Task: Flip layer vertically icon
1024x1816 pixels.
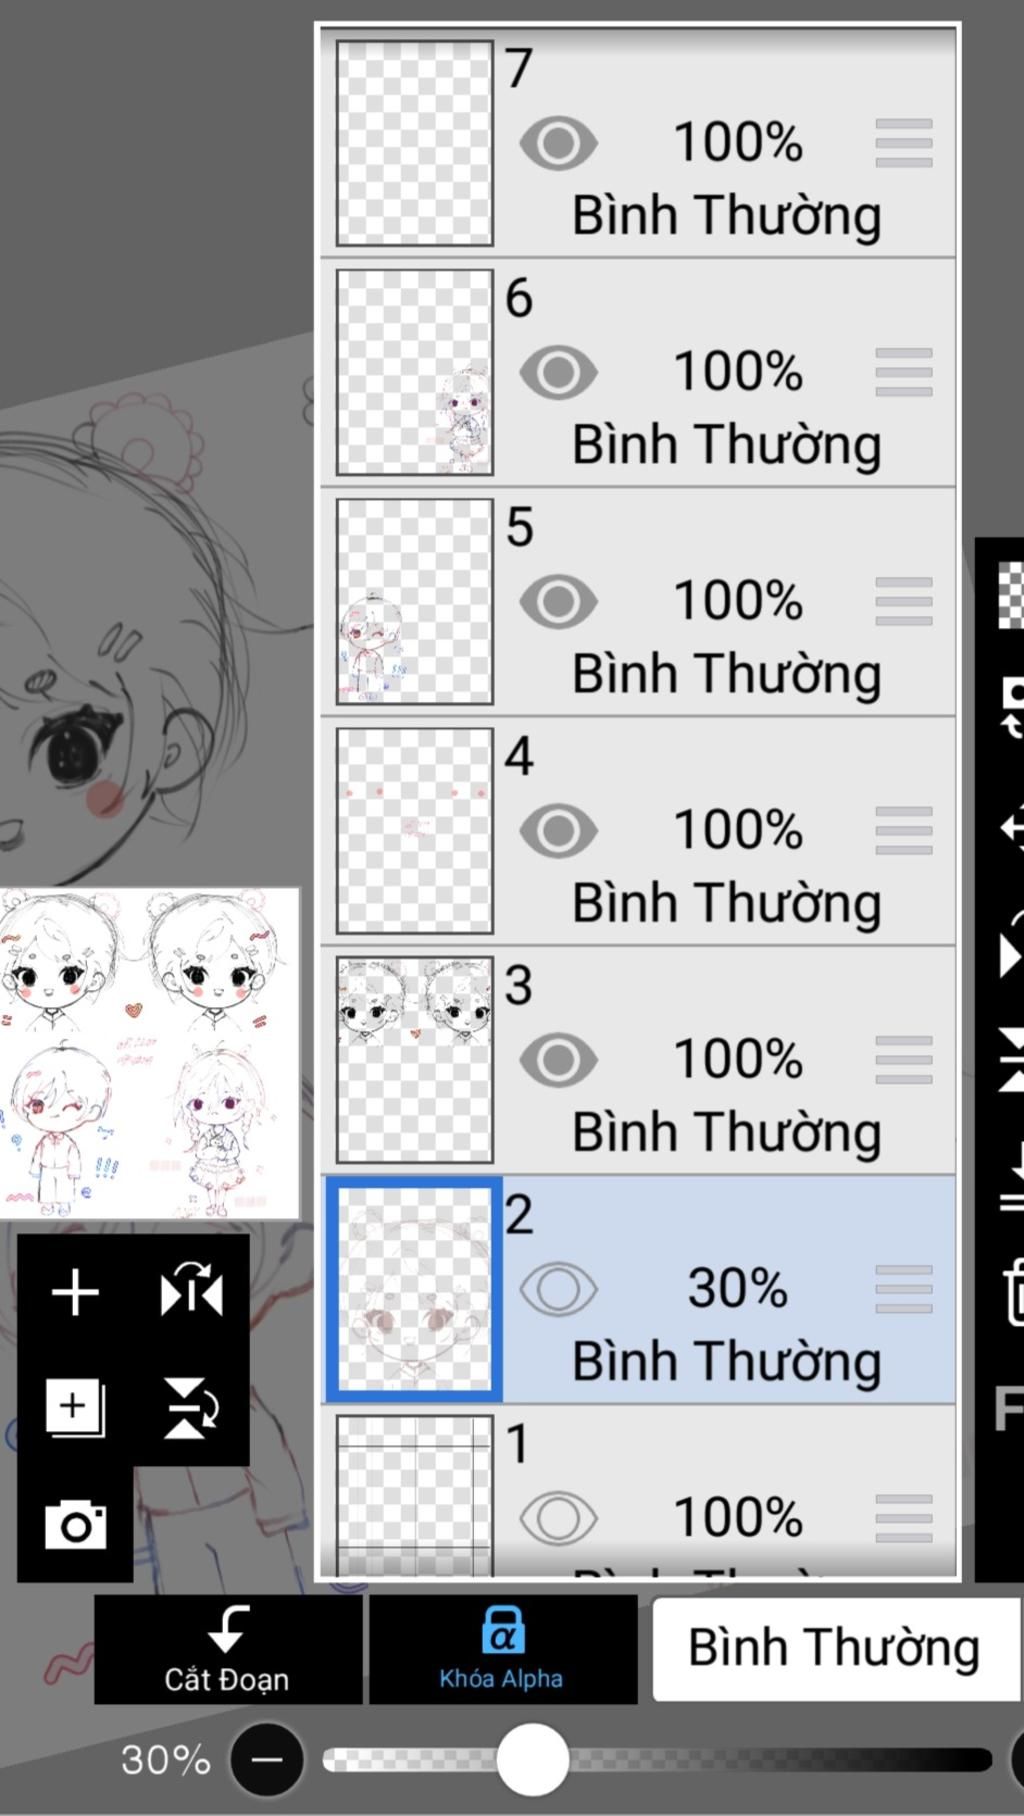Action: (x=191, y=1408)
